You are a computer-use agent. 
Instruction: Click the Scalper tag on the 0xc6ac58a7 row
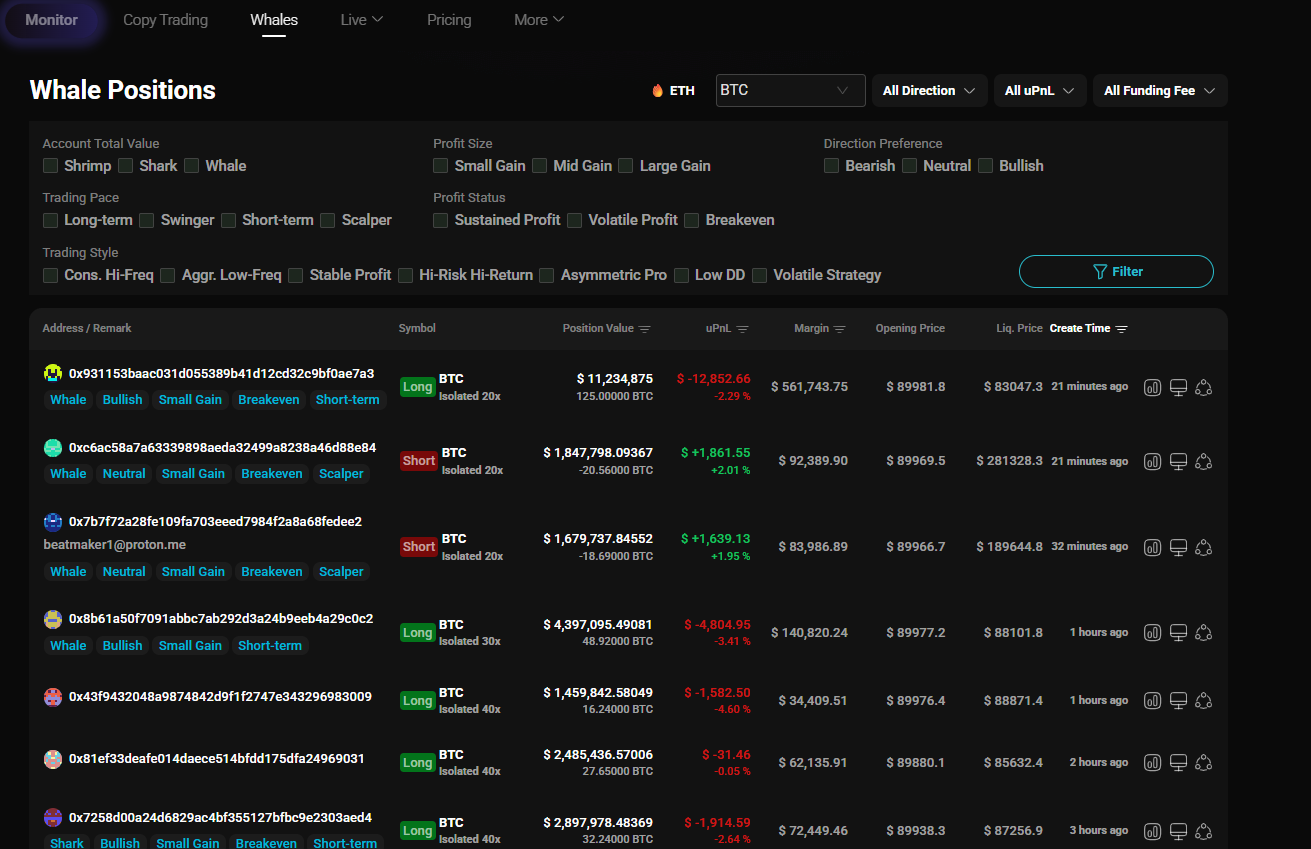pyautogui.click(x=341, y=474)
